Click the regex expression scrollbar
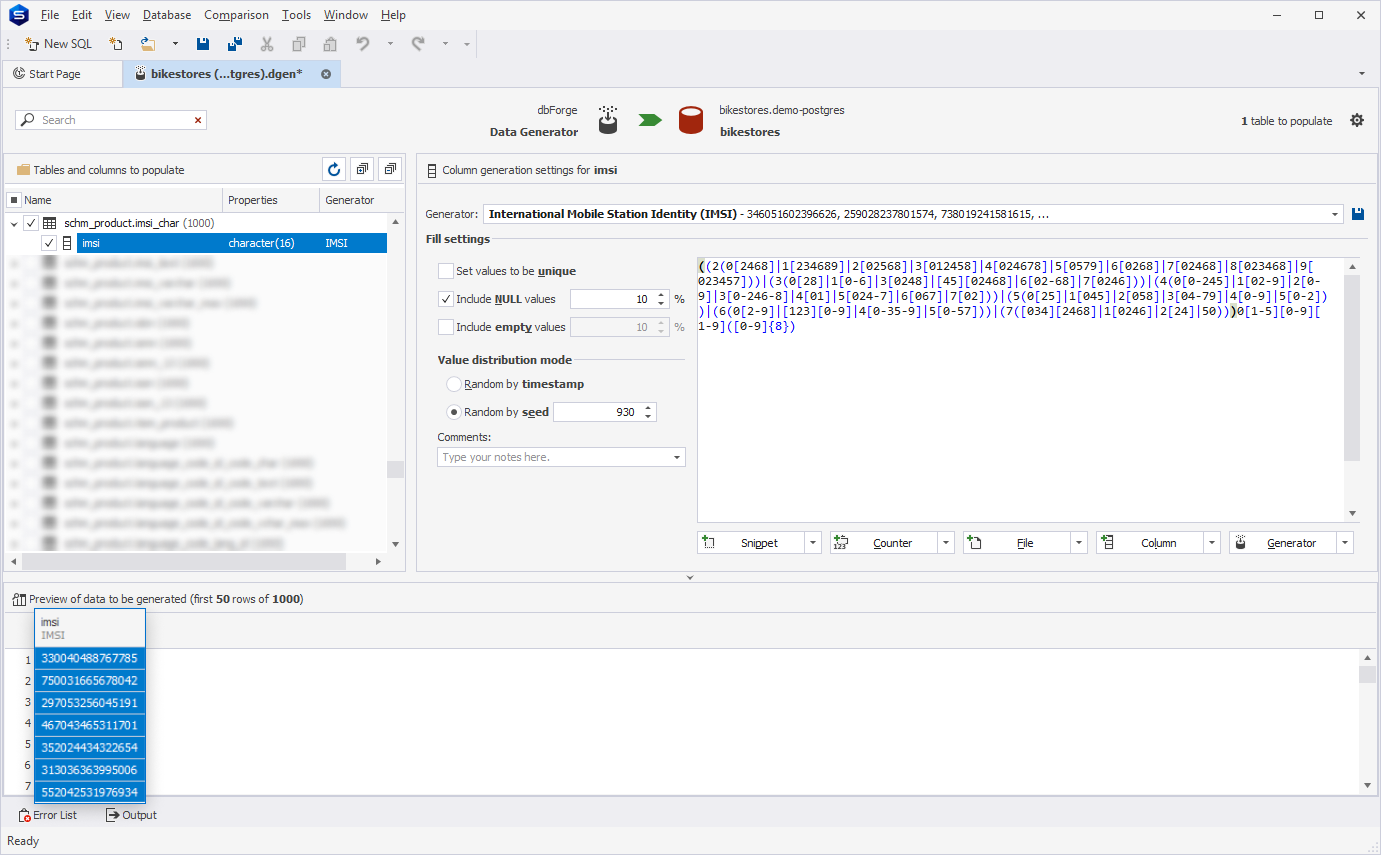1381x855 pixels. (x=1352, y=368)
